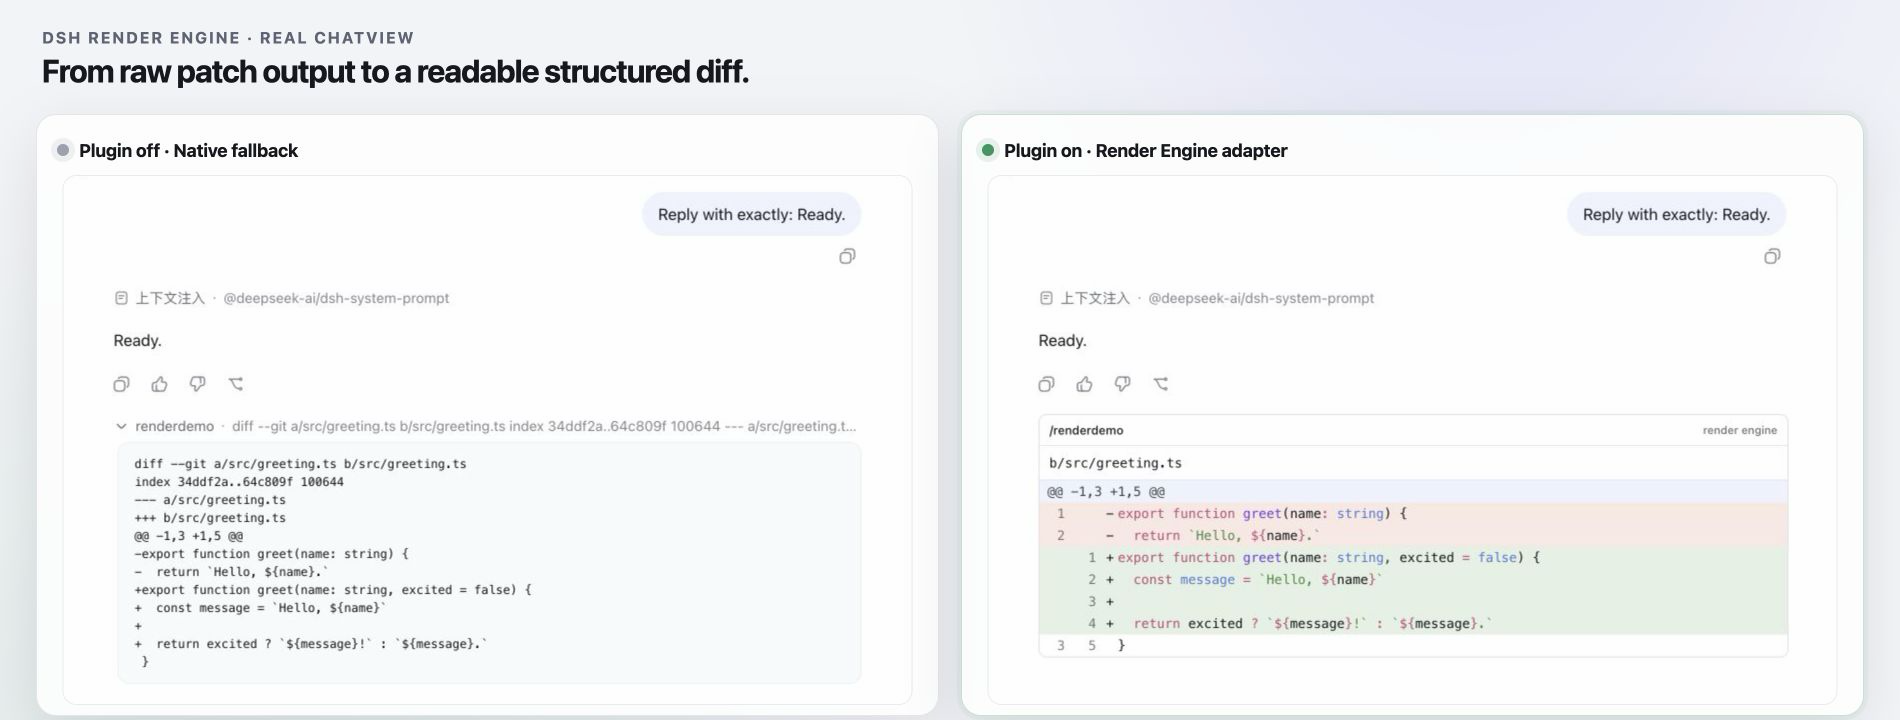Viewport: 1900px width, 720px height.
Task: Click "Reply with exactly: Ready." bubble in Plugin on panel
Action: (x=1676, y=214)
